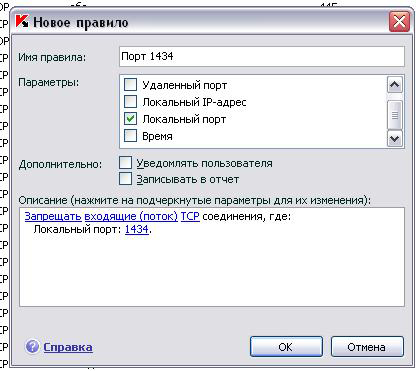Screen dimensions: 420x371
Task: Click the parameters list scroll down arrow
Action: pos(395,138)
